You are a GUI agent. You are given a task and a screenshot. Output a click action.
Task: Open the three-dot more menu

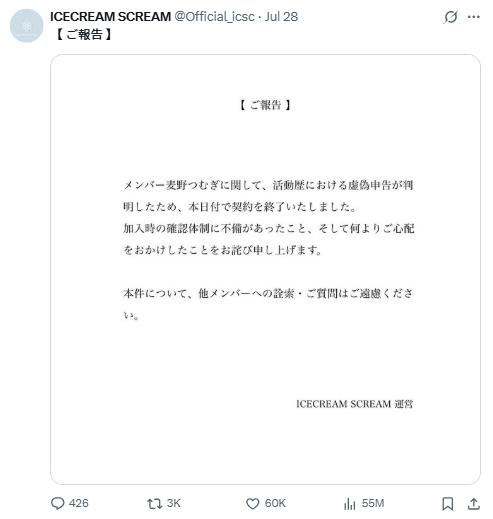pyautogui.click(x=474, y=17)
